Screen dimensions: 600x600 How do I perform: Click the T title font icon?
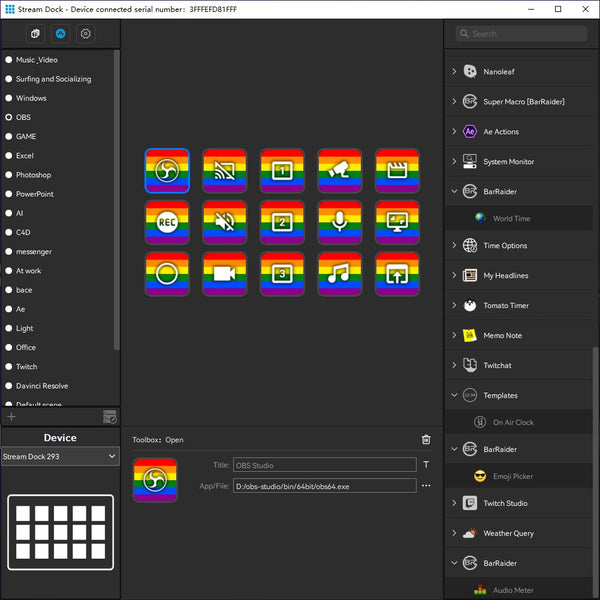tap(426, 465)
